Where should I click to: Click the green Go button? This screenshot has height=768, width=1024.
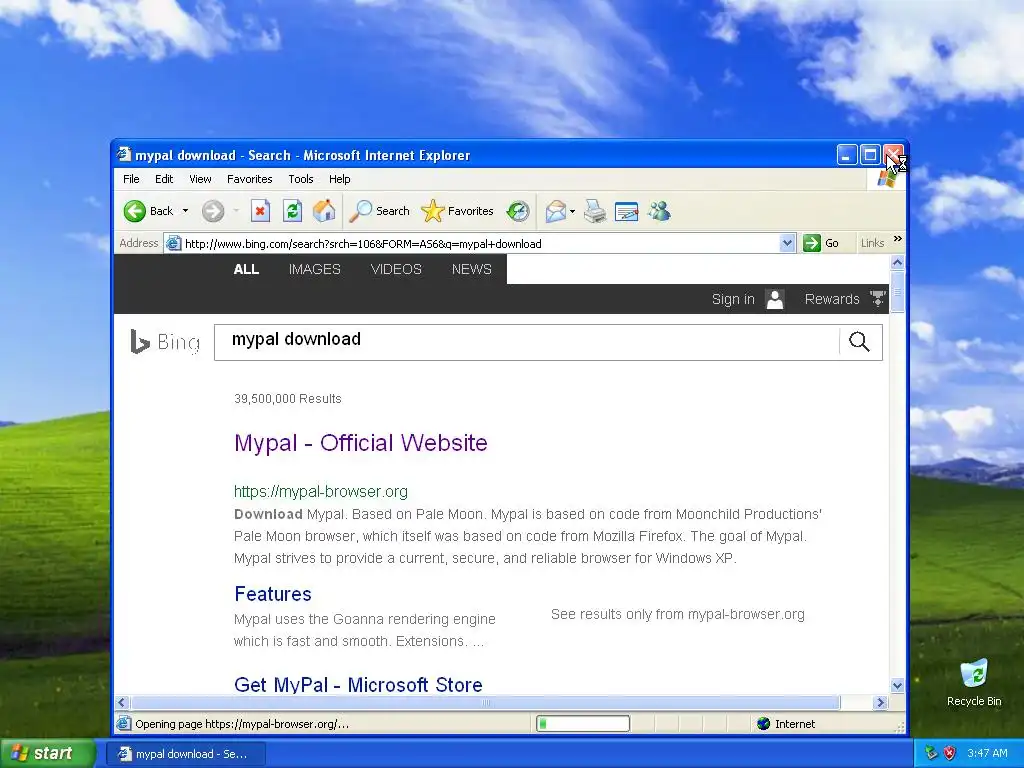point(821,244)
